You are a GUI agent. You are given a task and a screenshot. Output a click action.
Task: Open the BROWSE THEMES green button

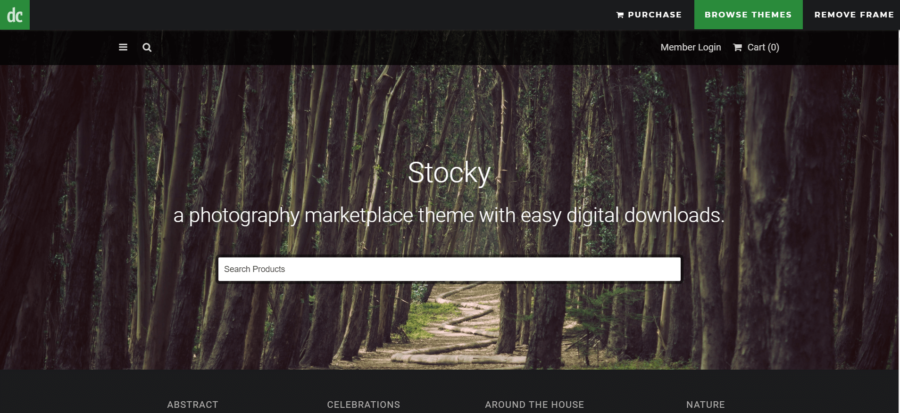pyautogui.click(x=748, y=14)
